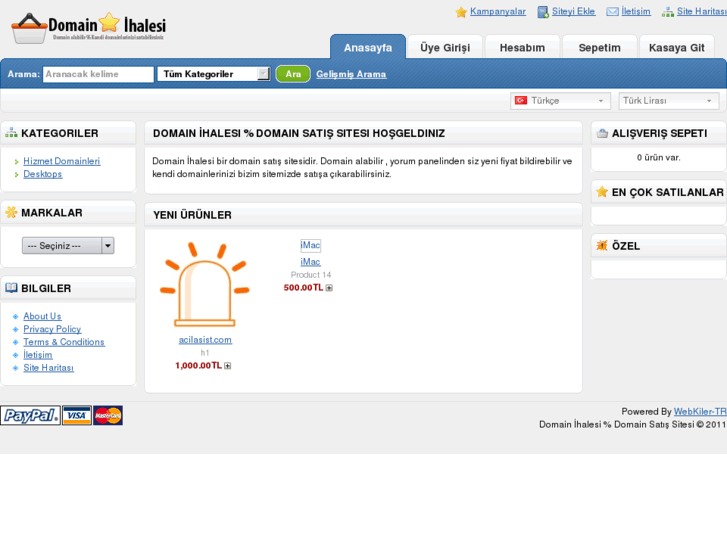727x545 pixels.
Task: Open the WebKiler-TR footer link
Action: 700,411
